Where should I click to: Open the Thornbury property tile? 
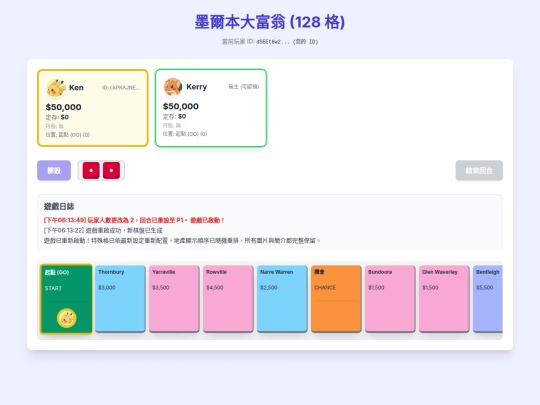pos(120,299)
